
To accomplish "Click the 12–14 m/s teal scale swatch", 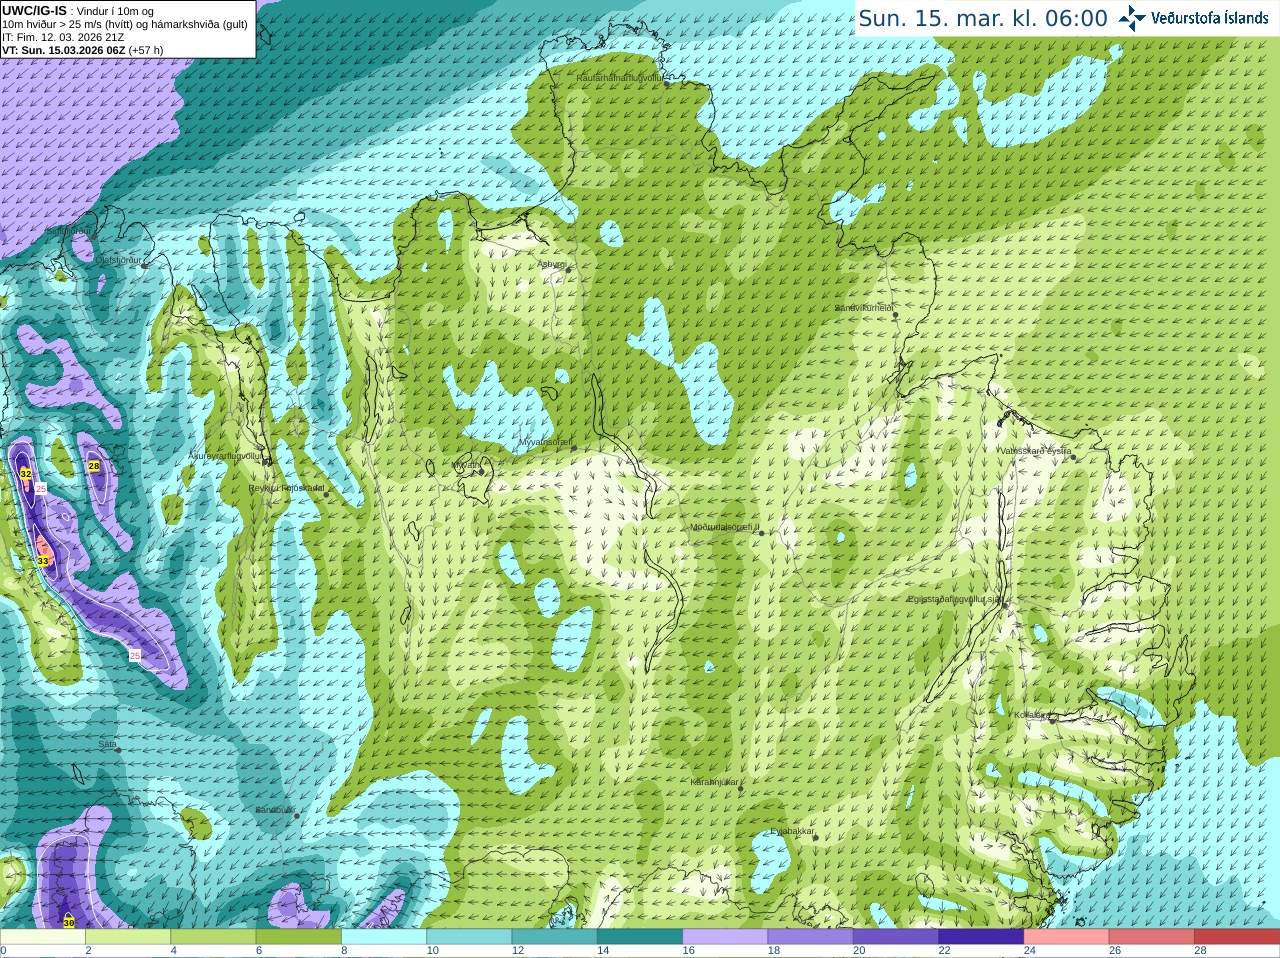I will (x=554, y=937).
